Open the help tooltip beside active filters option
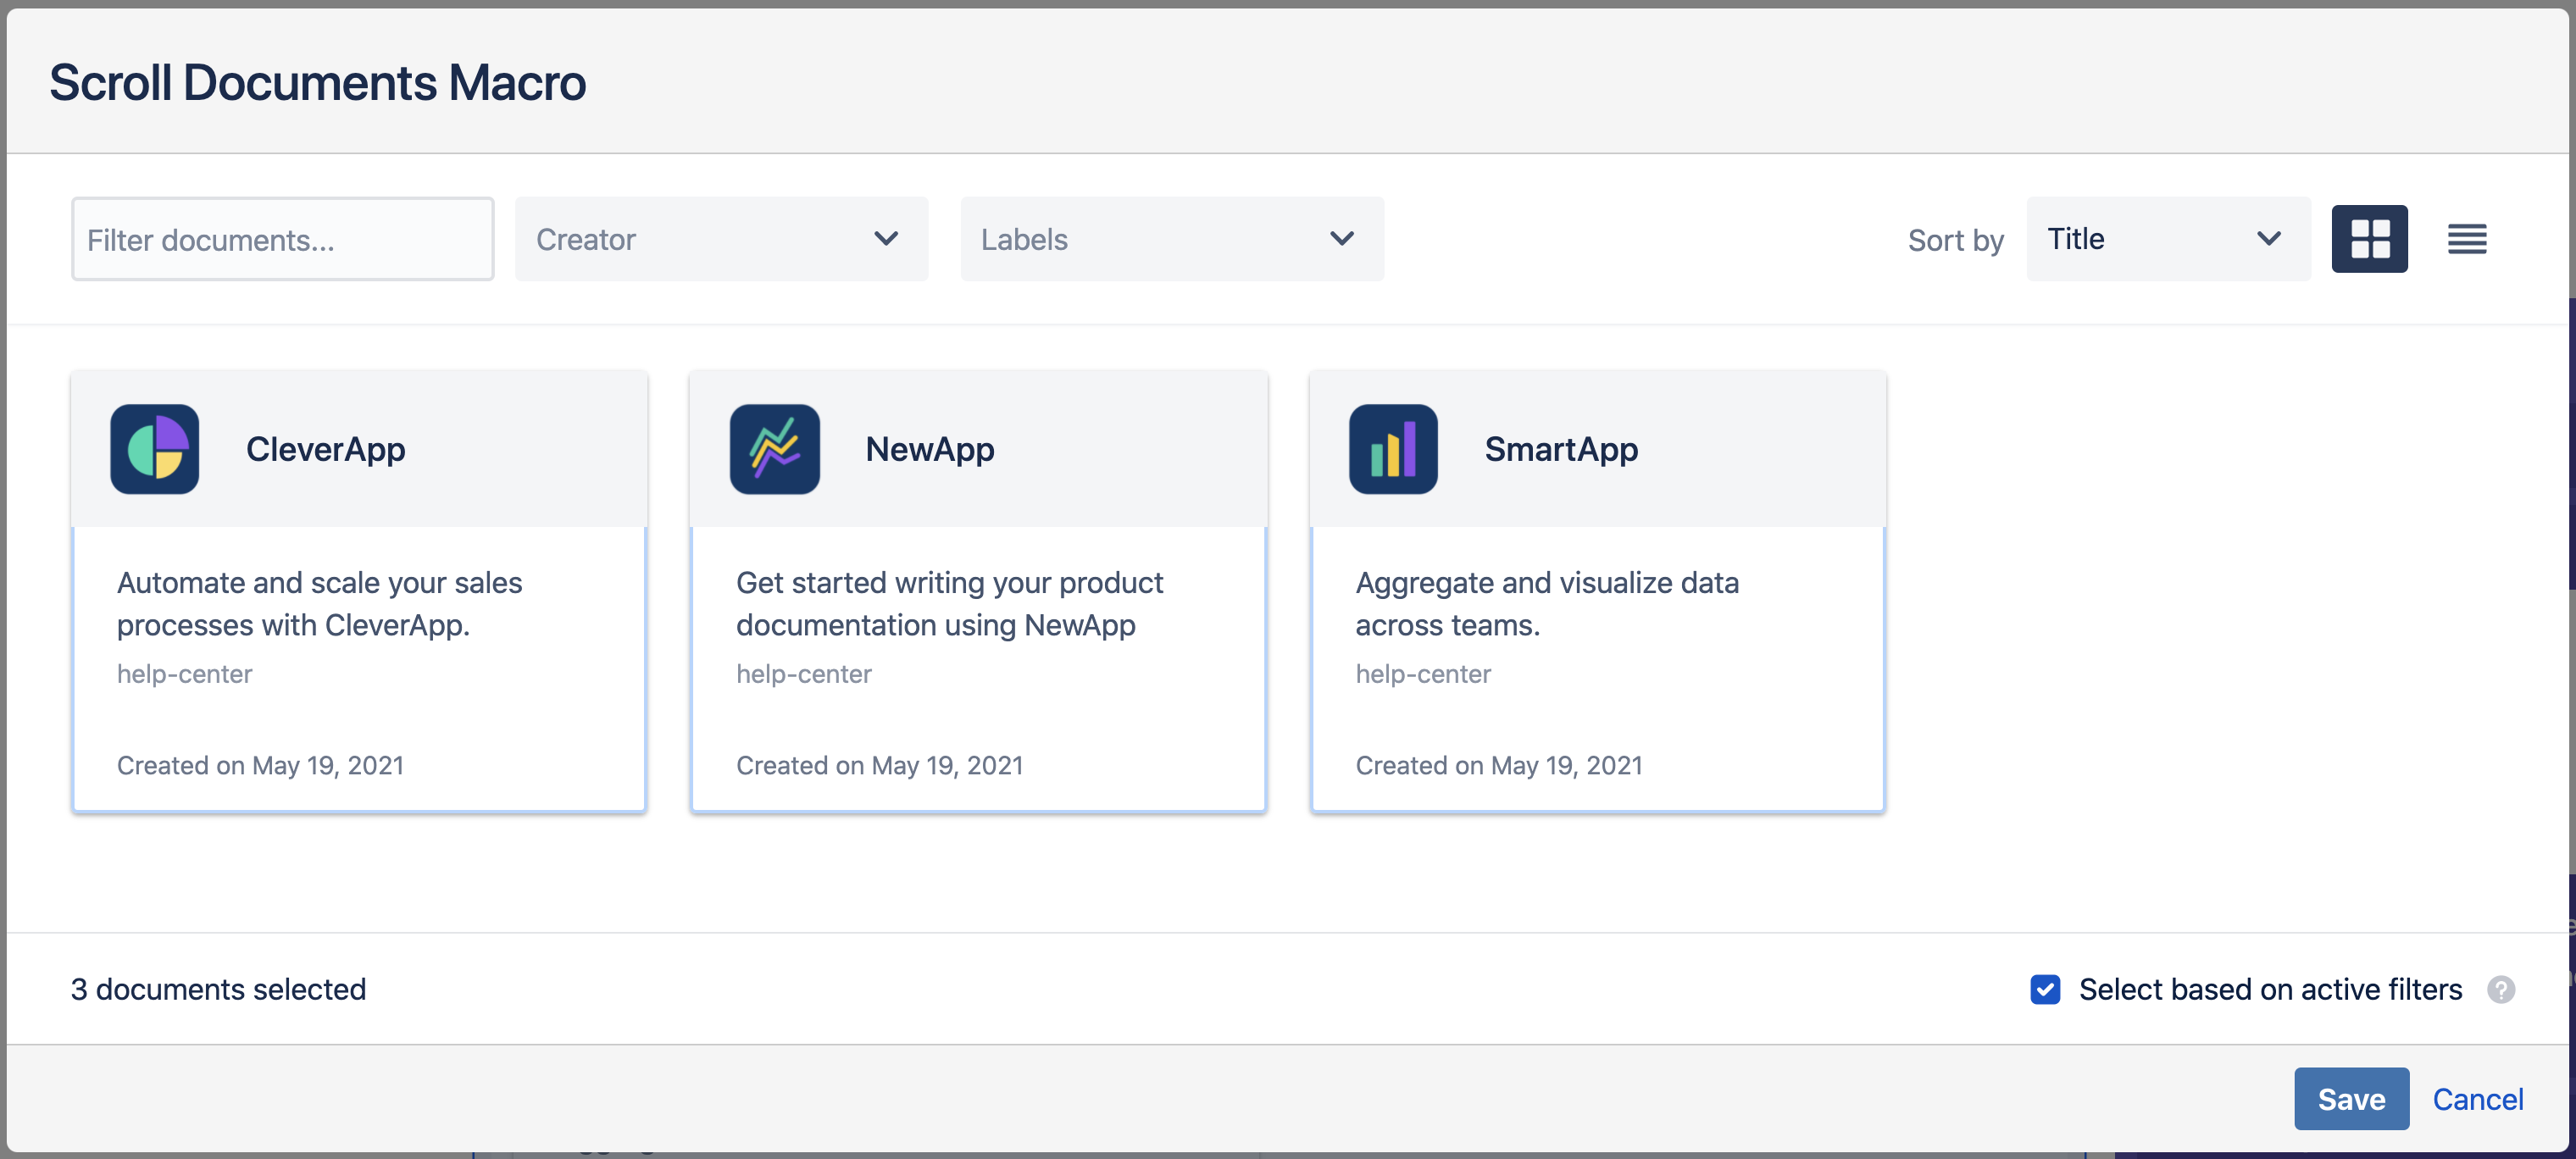 click(2503, 989)
